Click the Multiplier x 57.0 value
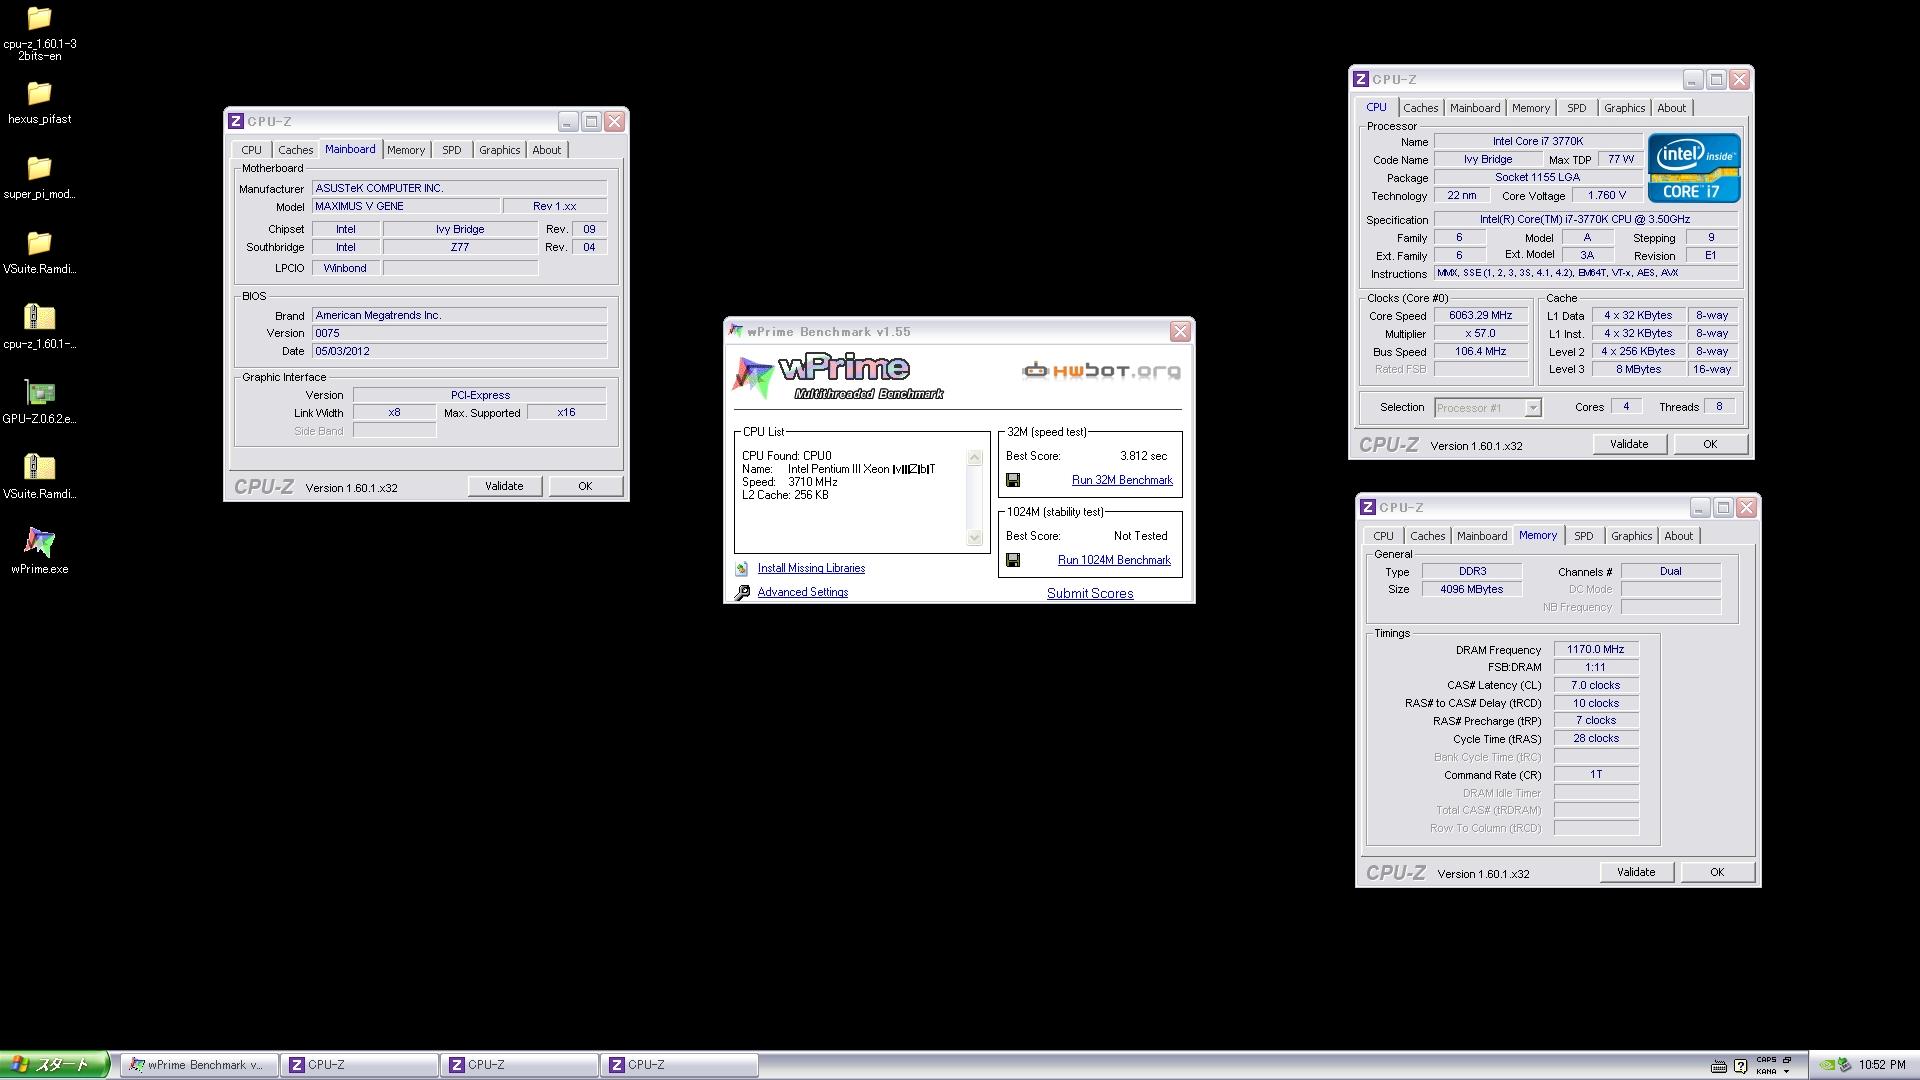 (x=1481, y=333)
